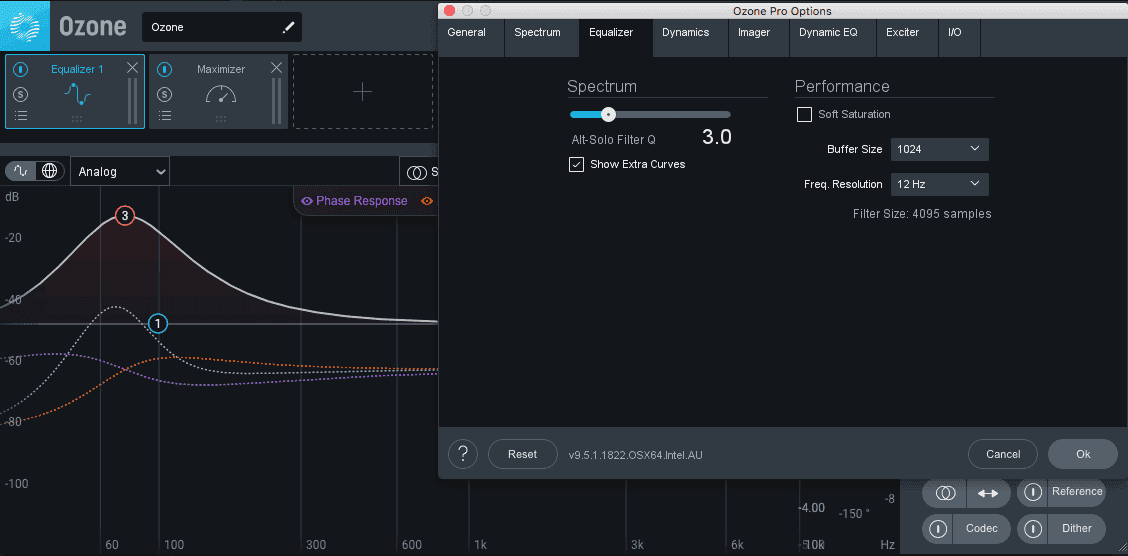1128x556 pixels.
Task: Open the Freq. Resolution 12 Hz dropdown
Action: pyautogui.click(x=940, y=184)
